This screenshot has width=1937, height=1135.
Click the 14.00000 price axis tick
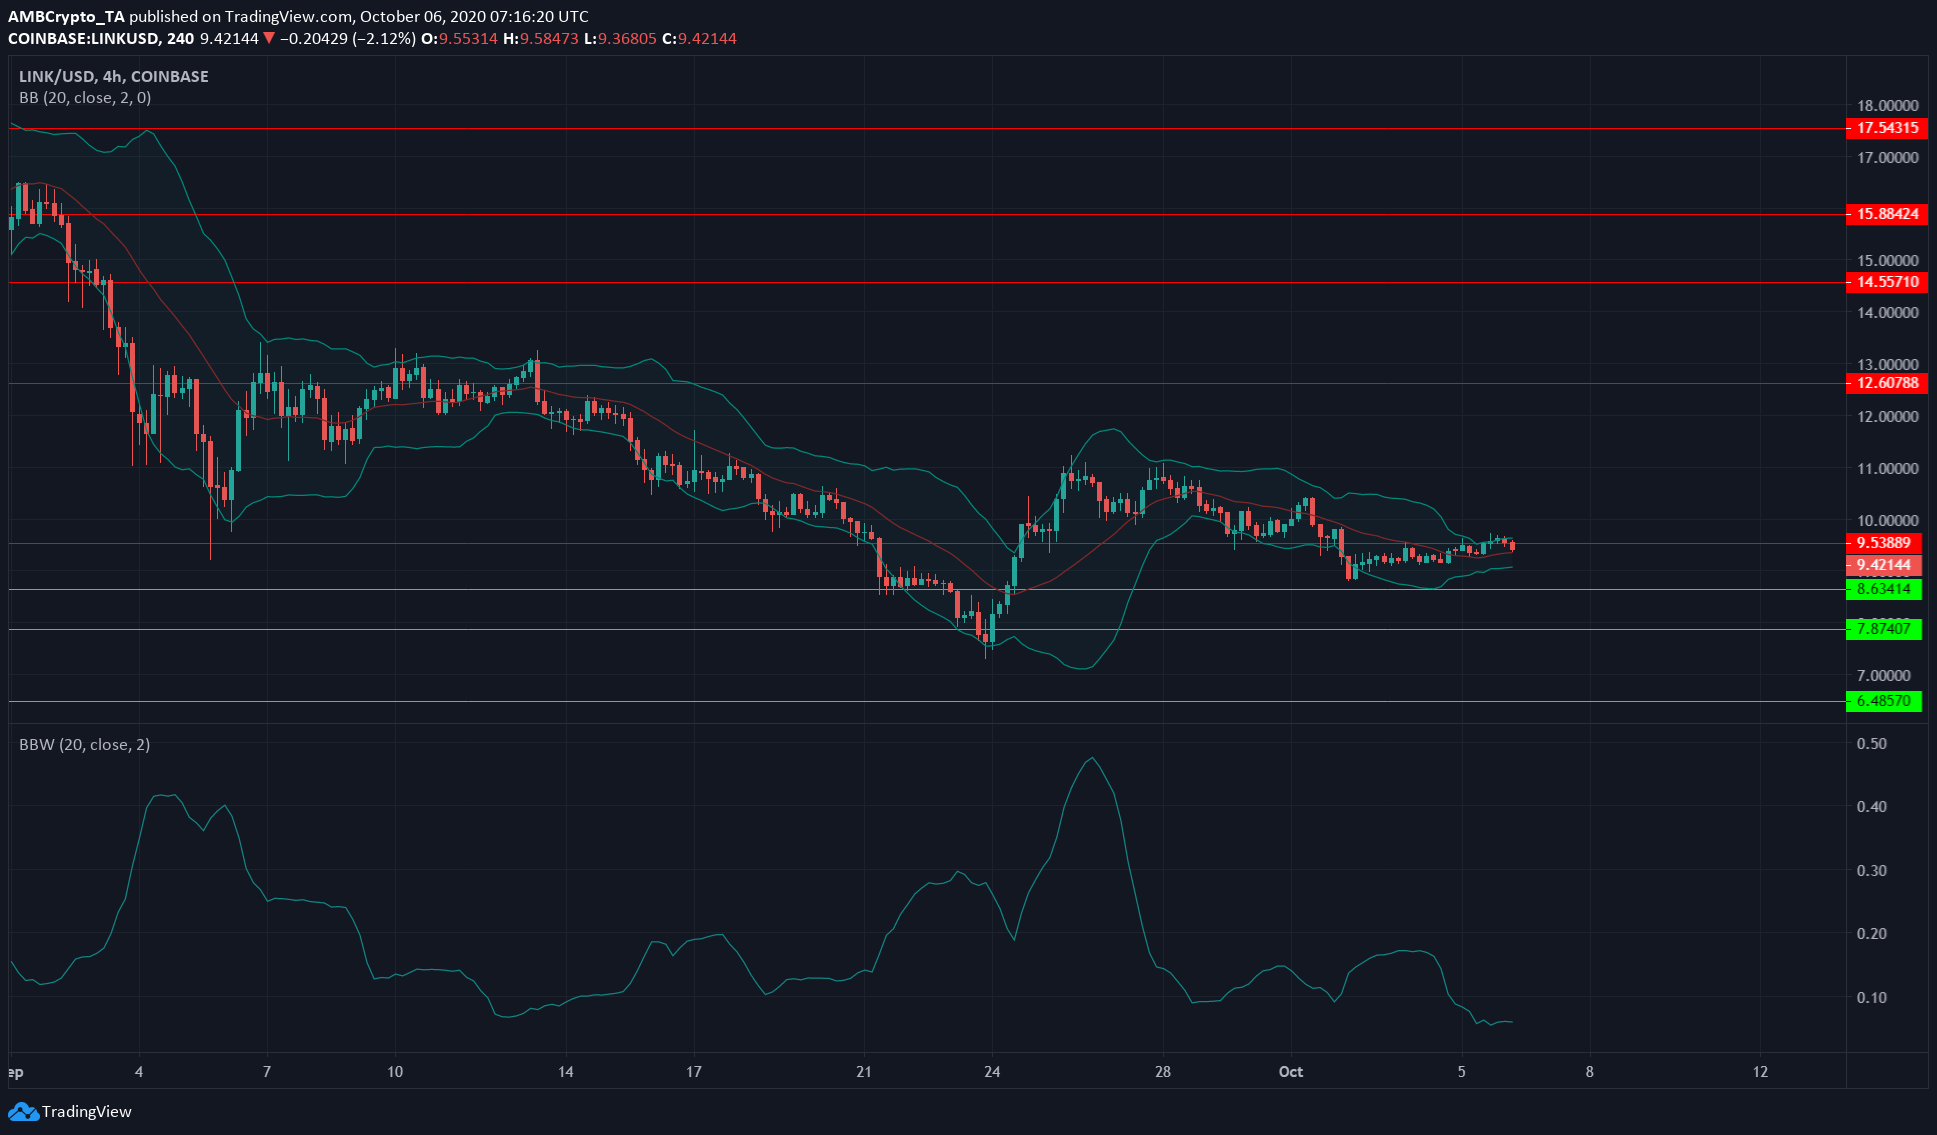1887,312
